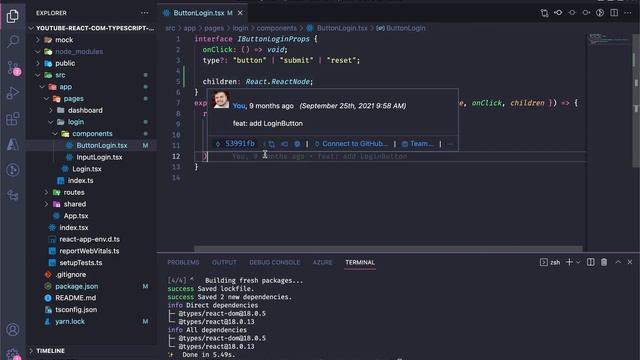Open the launch profile dropdown next to plus
Viewport: 640px width, 360px height.
[578, 262]
